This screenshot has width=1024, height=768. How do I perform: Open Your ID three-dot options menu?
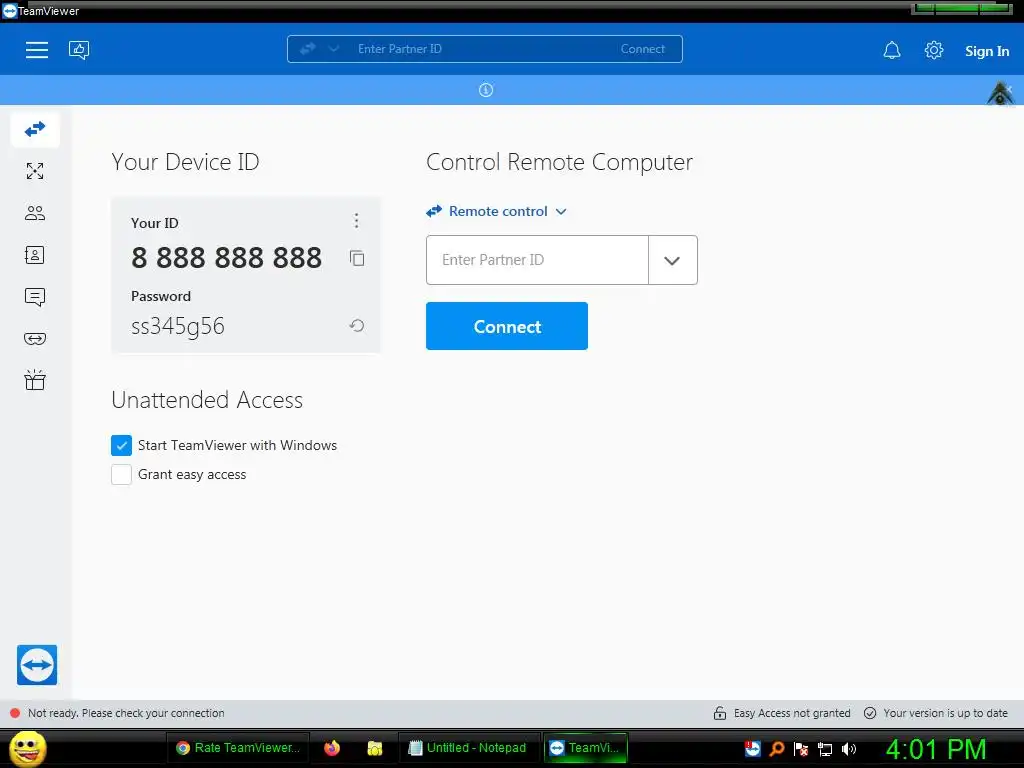(x=357, y=221)
